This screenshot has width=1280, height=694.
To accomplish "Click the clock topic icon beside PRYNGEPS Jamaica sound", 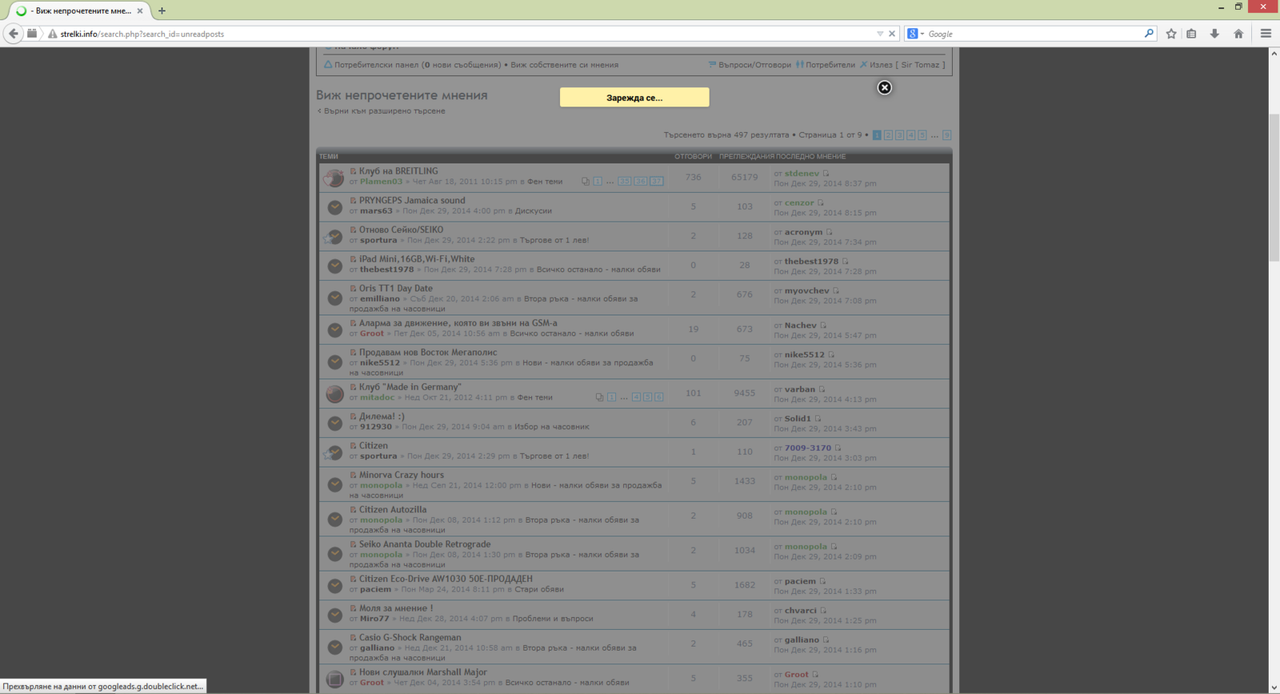I will pos(335,207).
